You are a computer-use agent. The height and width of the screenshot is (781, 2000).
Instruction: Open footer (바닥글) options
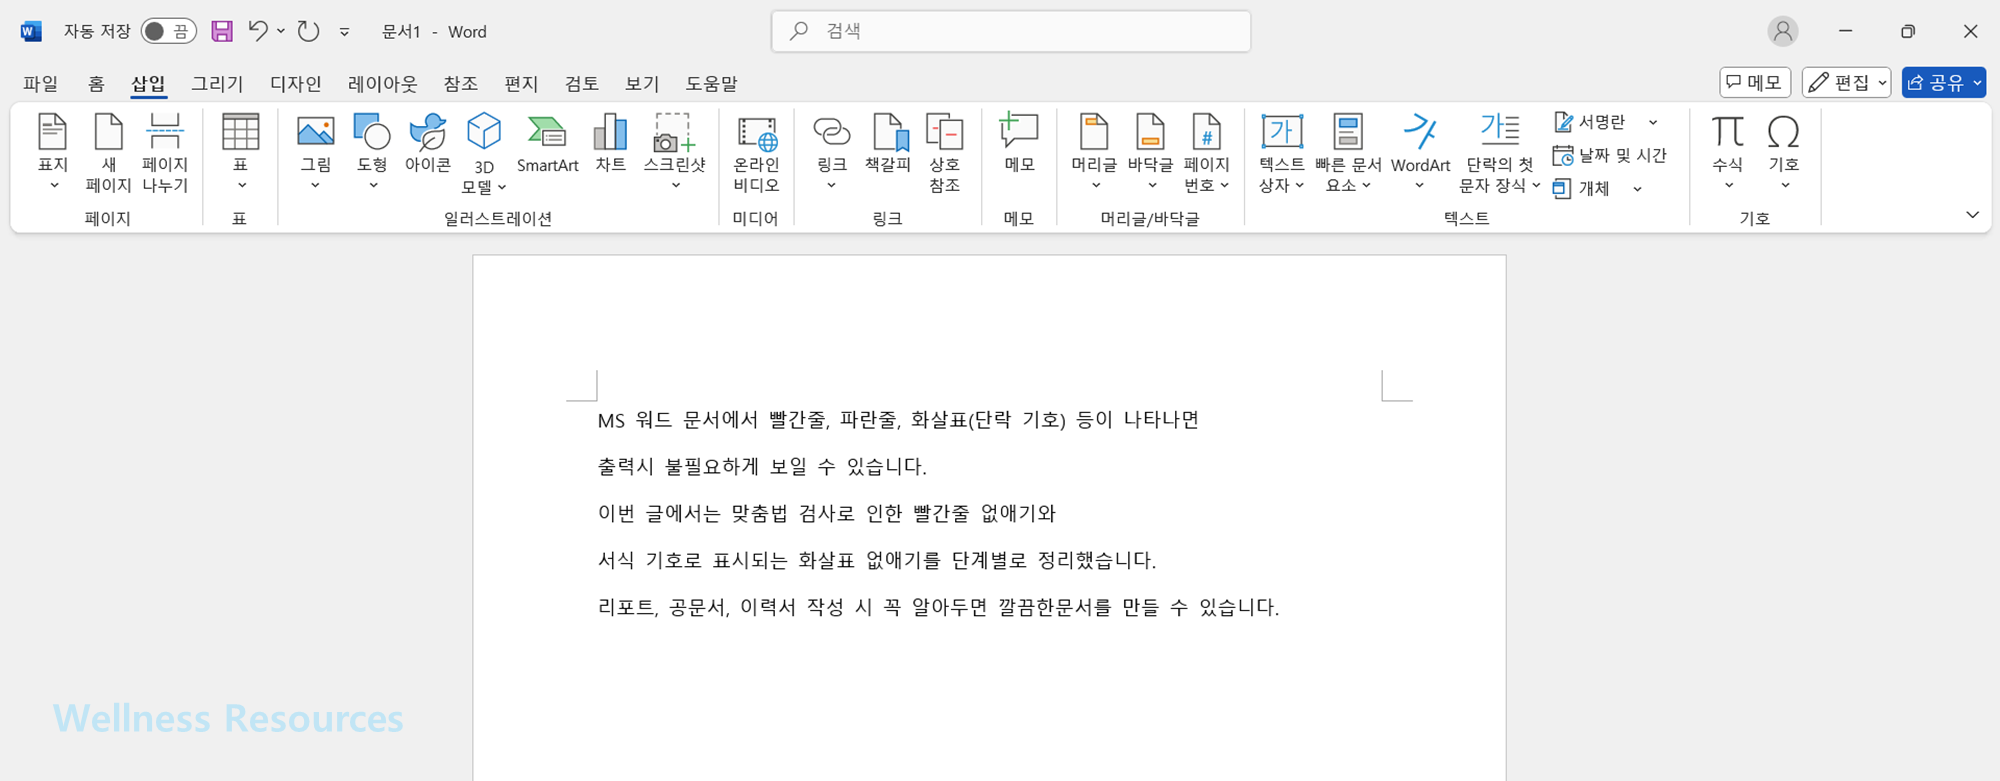pos(1150,152)
